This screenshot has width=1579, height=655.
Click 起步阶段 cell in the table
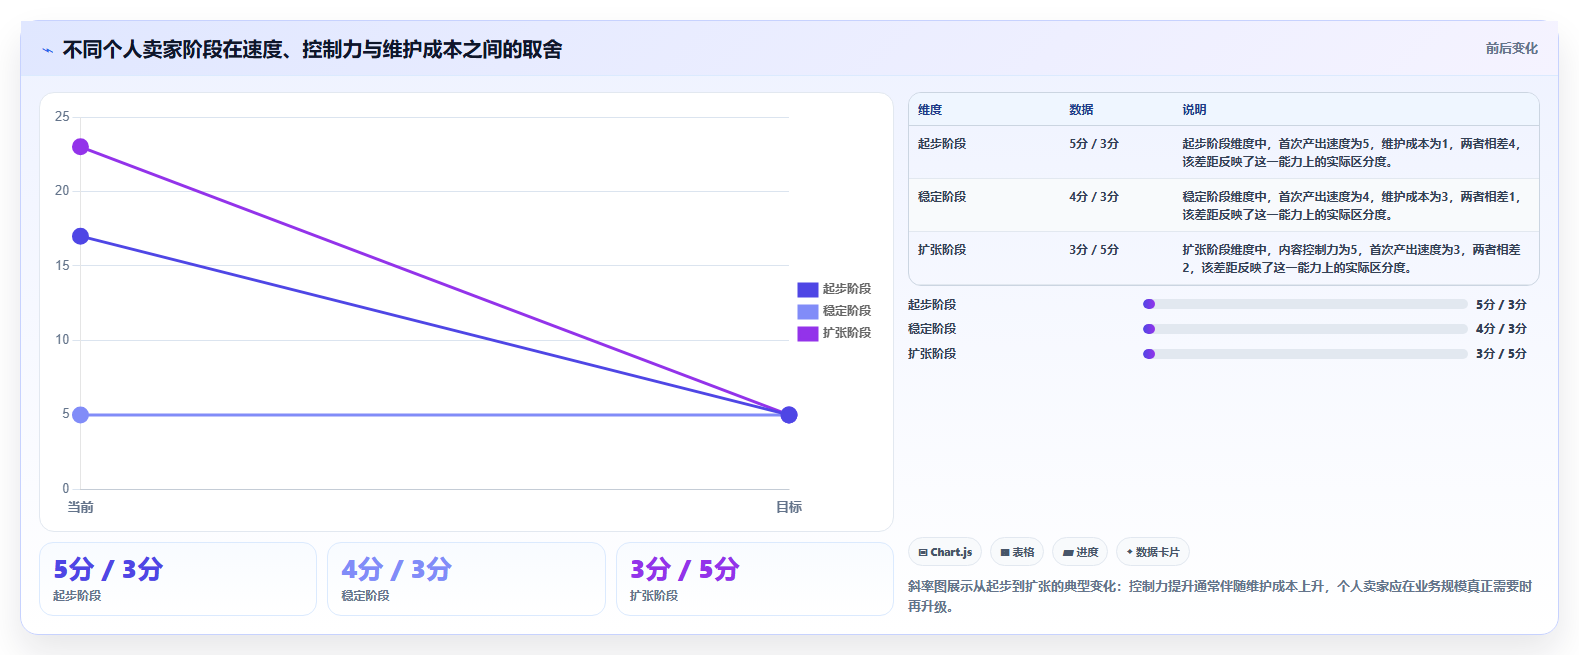tap(942, 144)
